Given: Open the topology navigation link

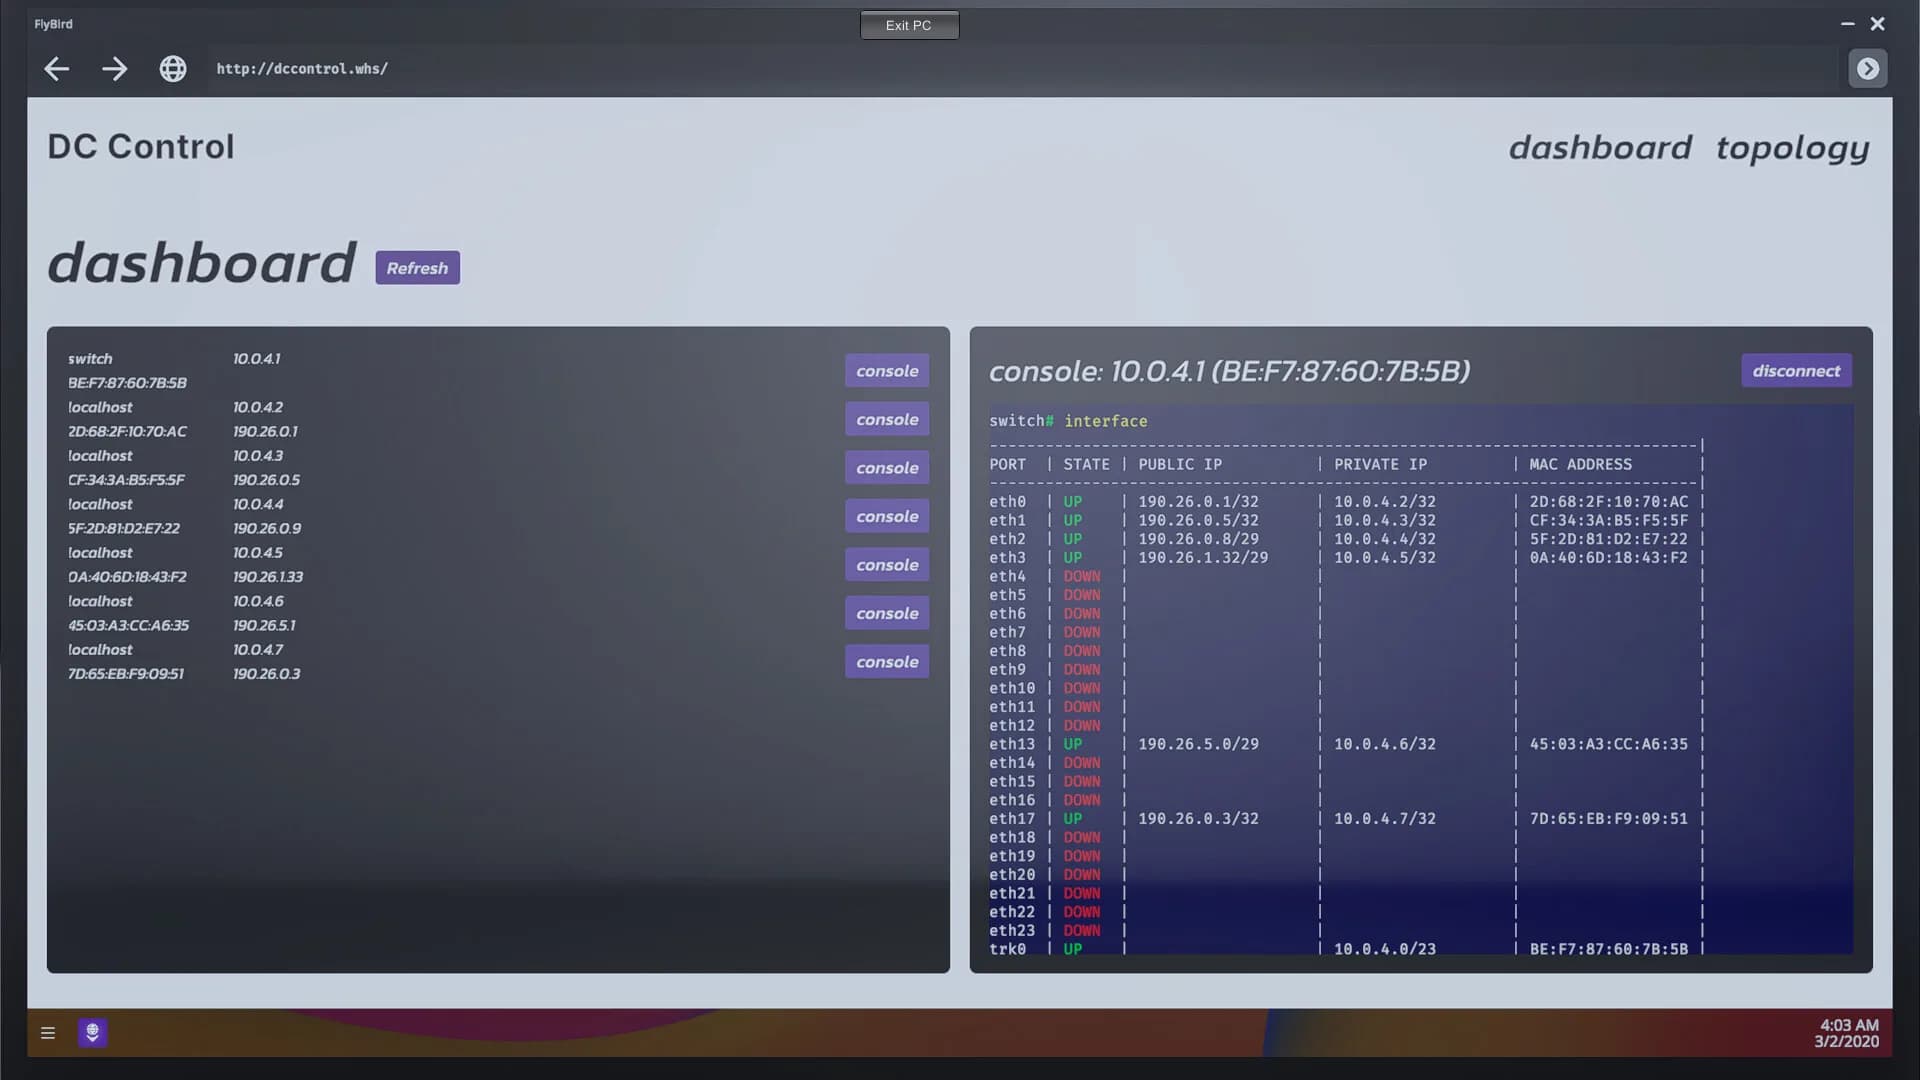Looking at the screenshot, I should 1792,149.
